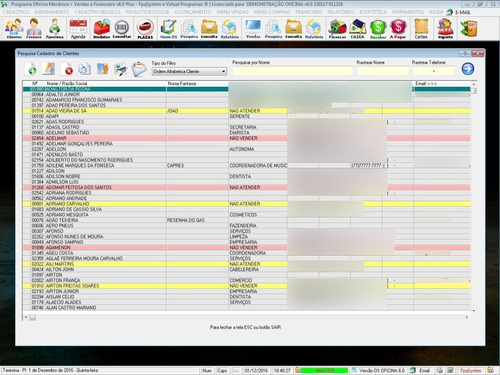Click the Nome Fantasia column header
This screenshot has width=500, height=375.
coord(182,83)
